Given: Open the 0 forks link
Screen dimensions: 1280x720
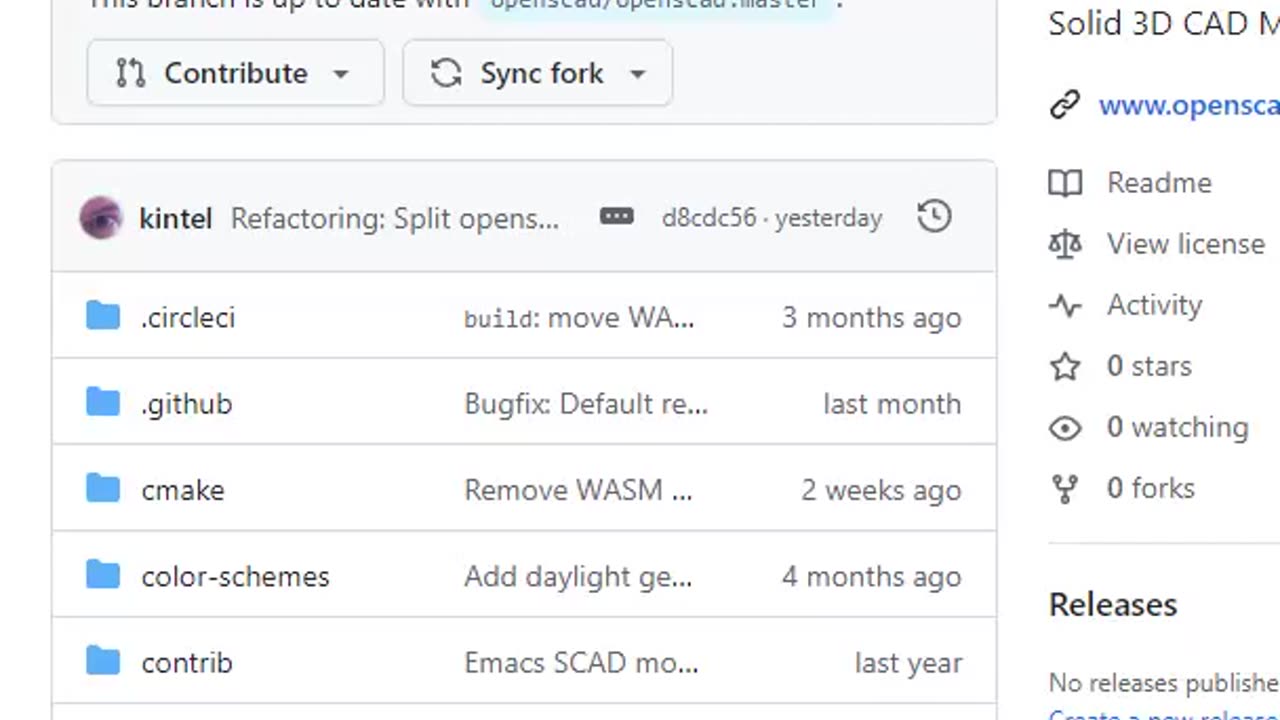Looking at the screenshot, I should [x=1151, y=488].
